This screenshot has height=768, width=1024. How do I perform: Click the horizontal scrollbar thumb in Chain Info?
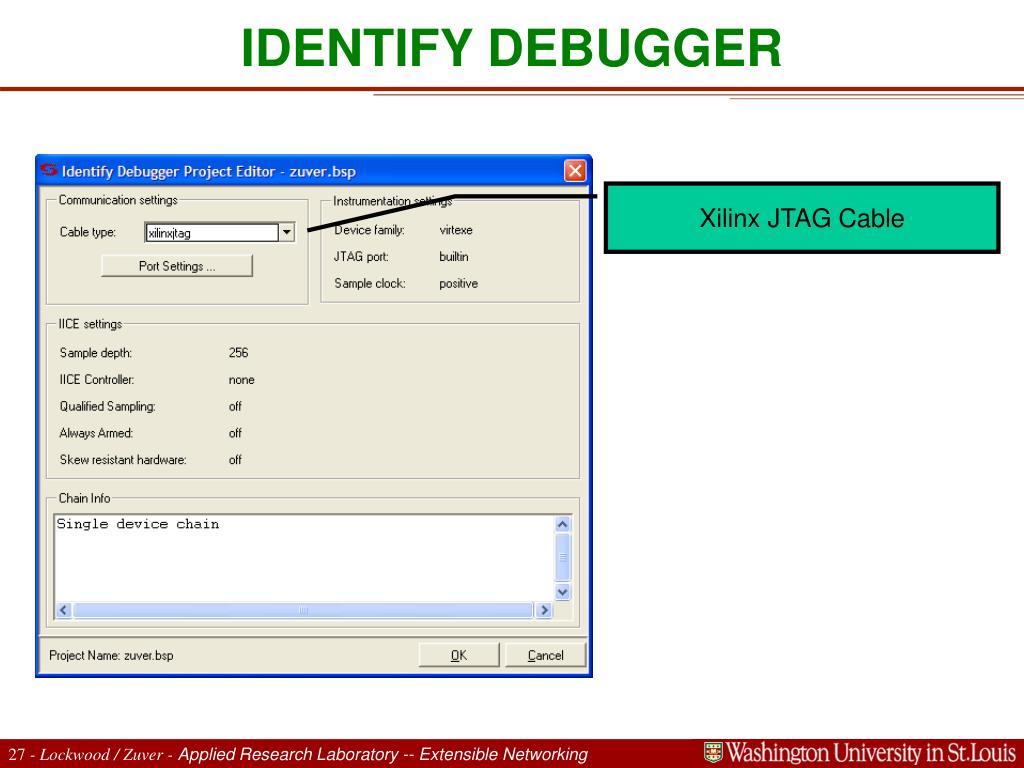tap(303, 610)
